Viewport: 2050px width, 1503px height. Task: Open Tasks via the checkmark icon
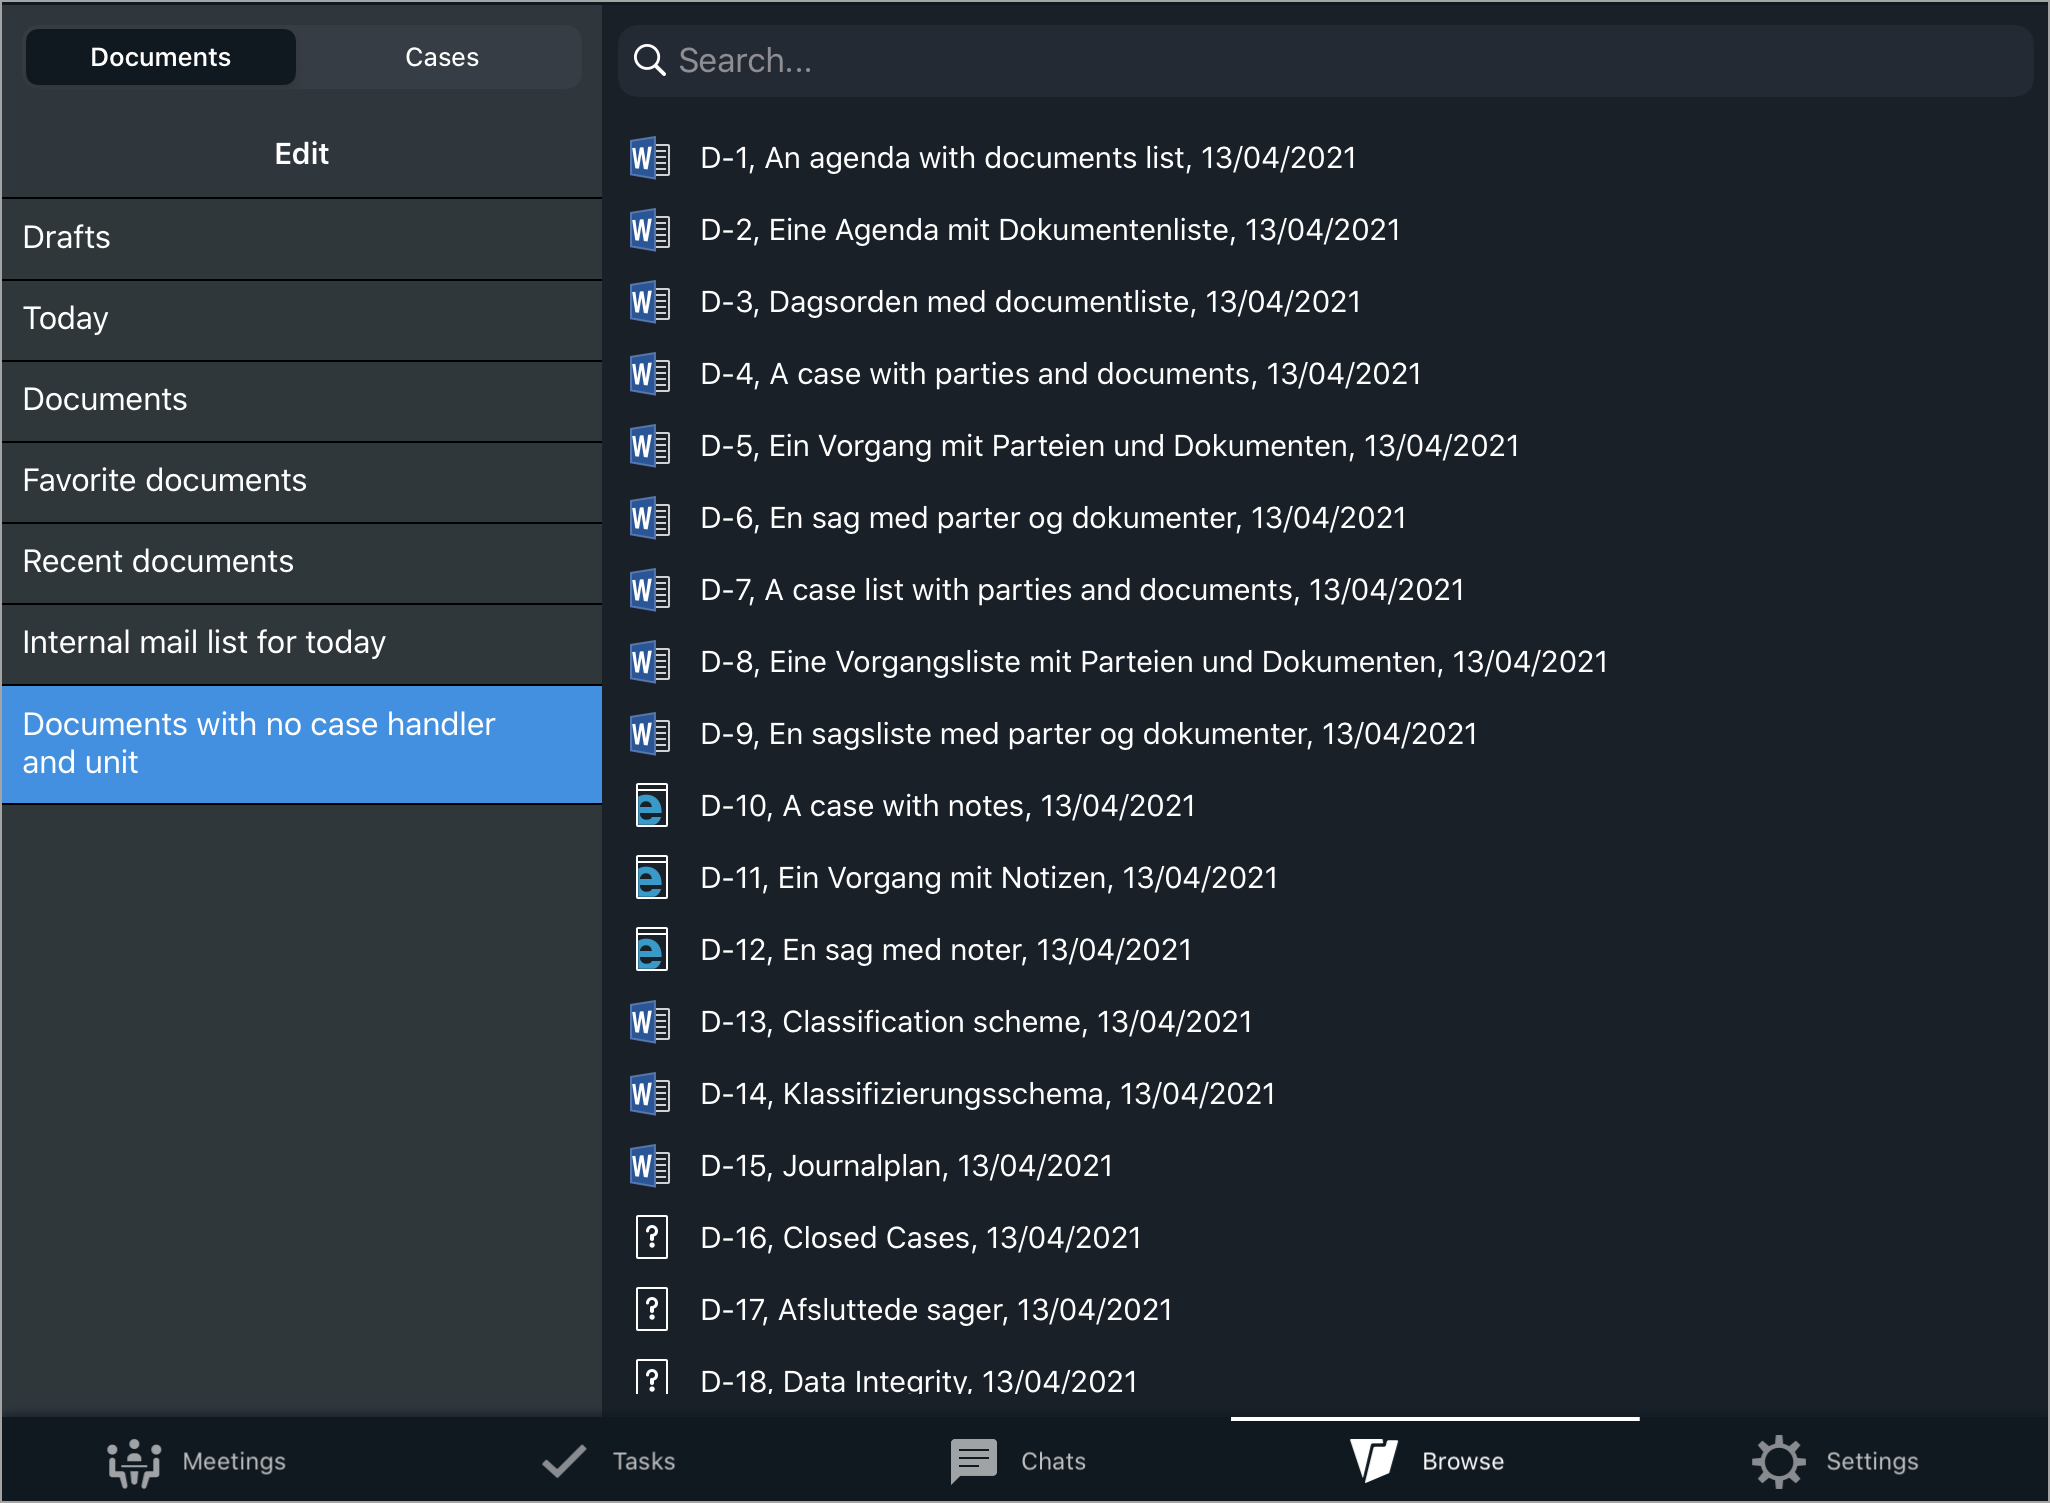pyautogui.click(x=564, y=1462)
